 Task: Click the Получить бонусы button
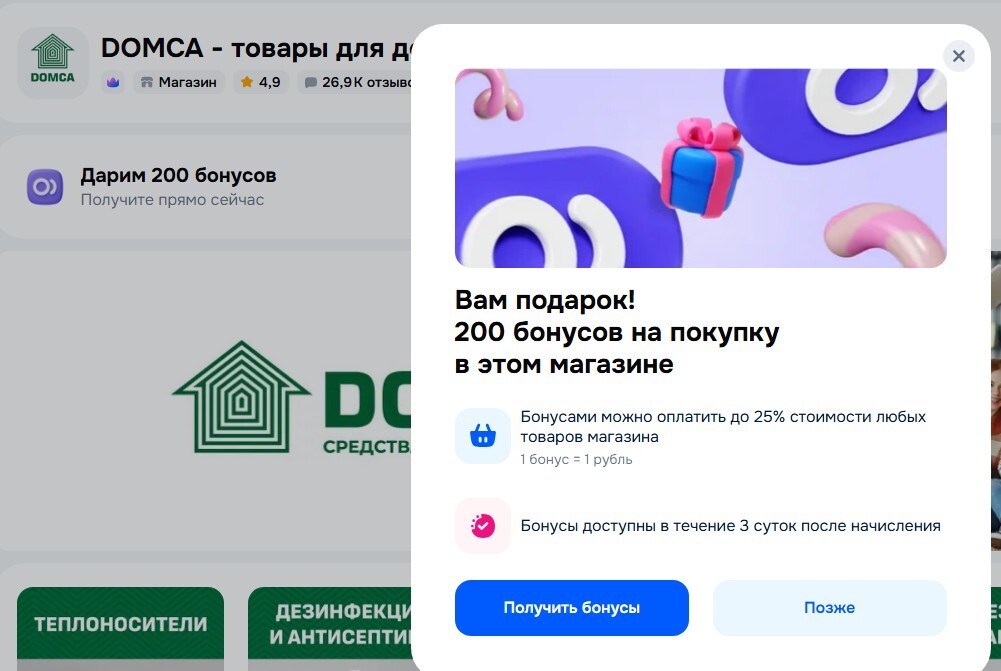[571, 608]
